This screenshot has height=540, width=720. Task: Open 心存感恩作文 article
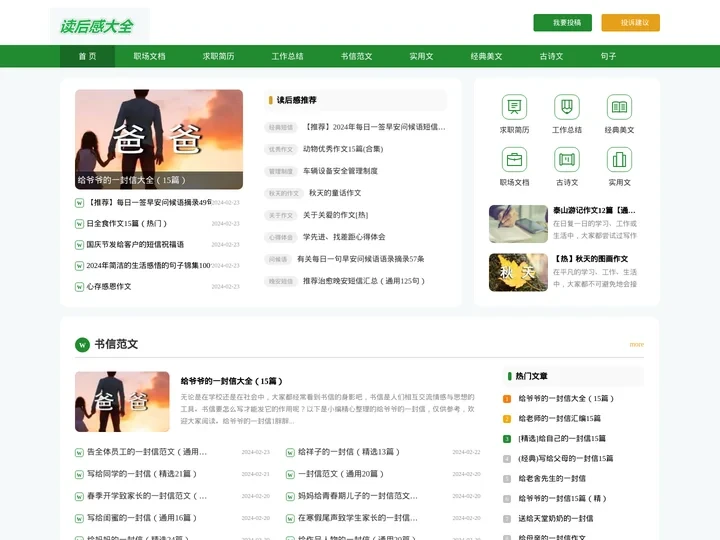tap(109, 287)
